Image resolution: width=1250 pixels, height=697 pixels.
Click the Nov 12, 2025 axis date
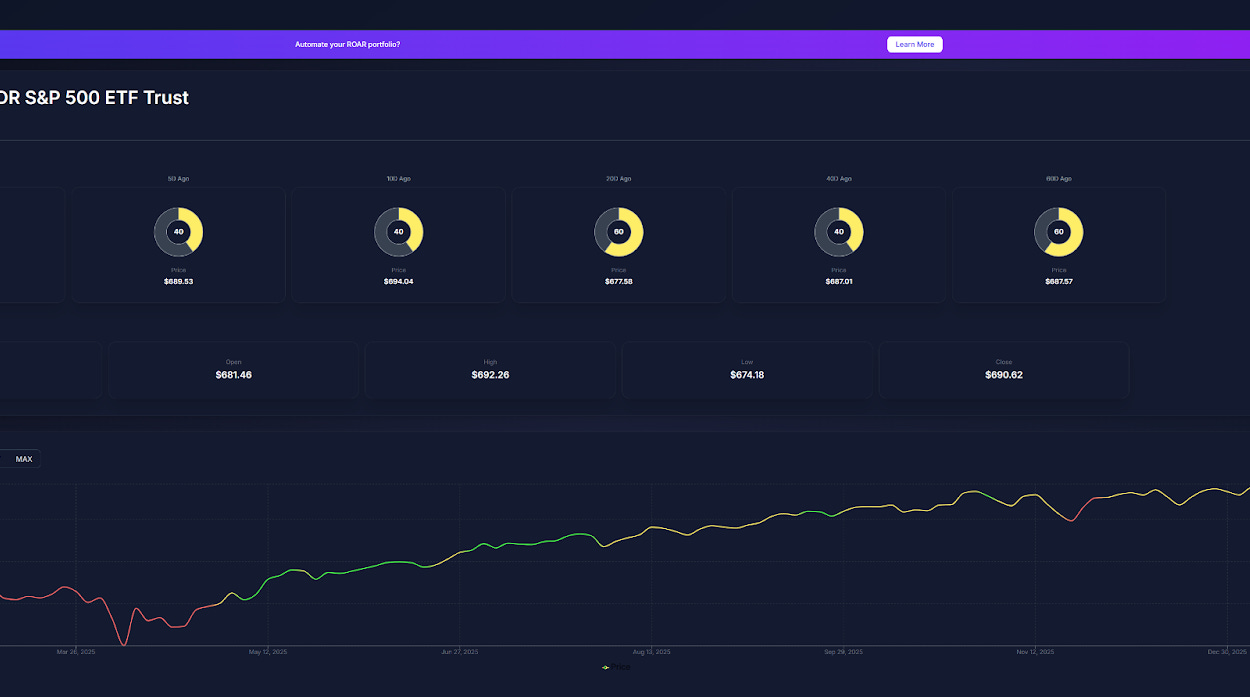1035,652
